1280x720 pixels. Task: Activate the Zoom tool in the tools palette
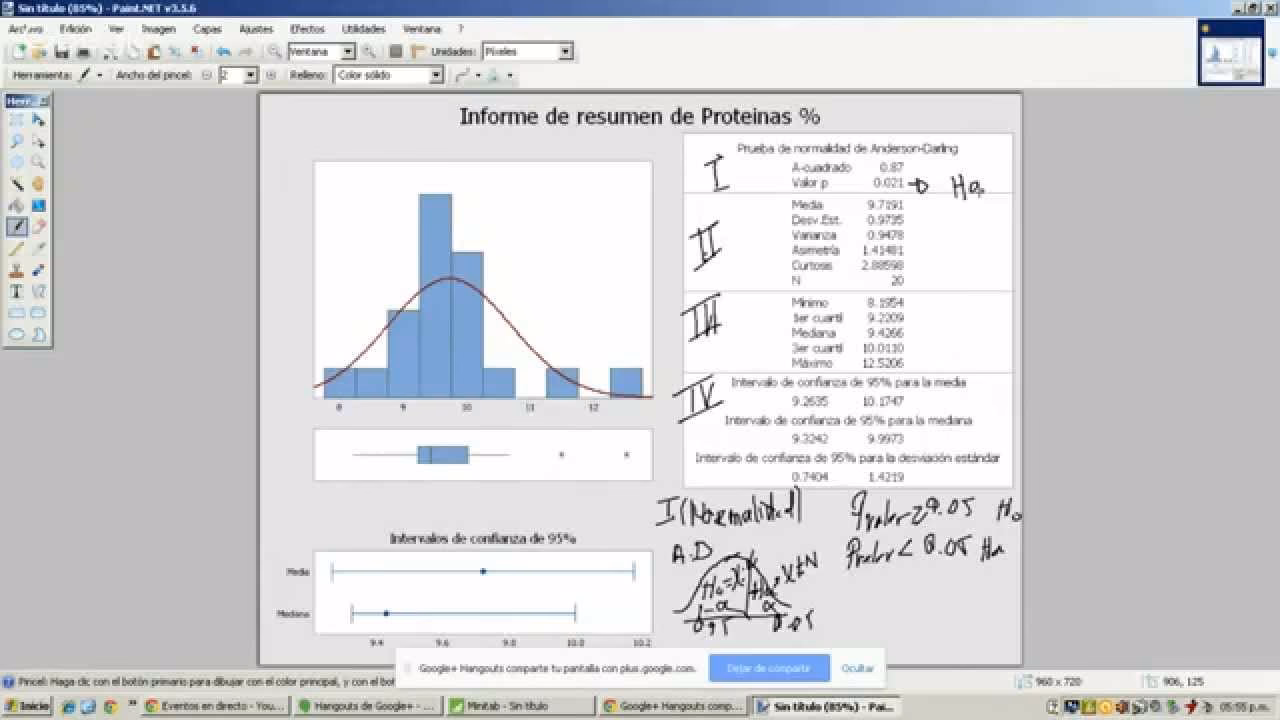(x=37, y=162)
